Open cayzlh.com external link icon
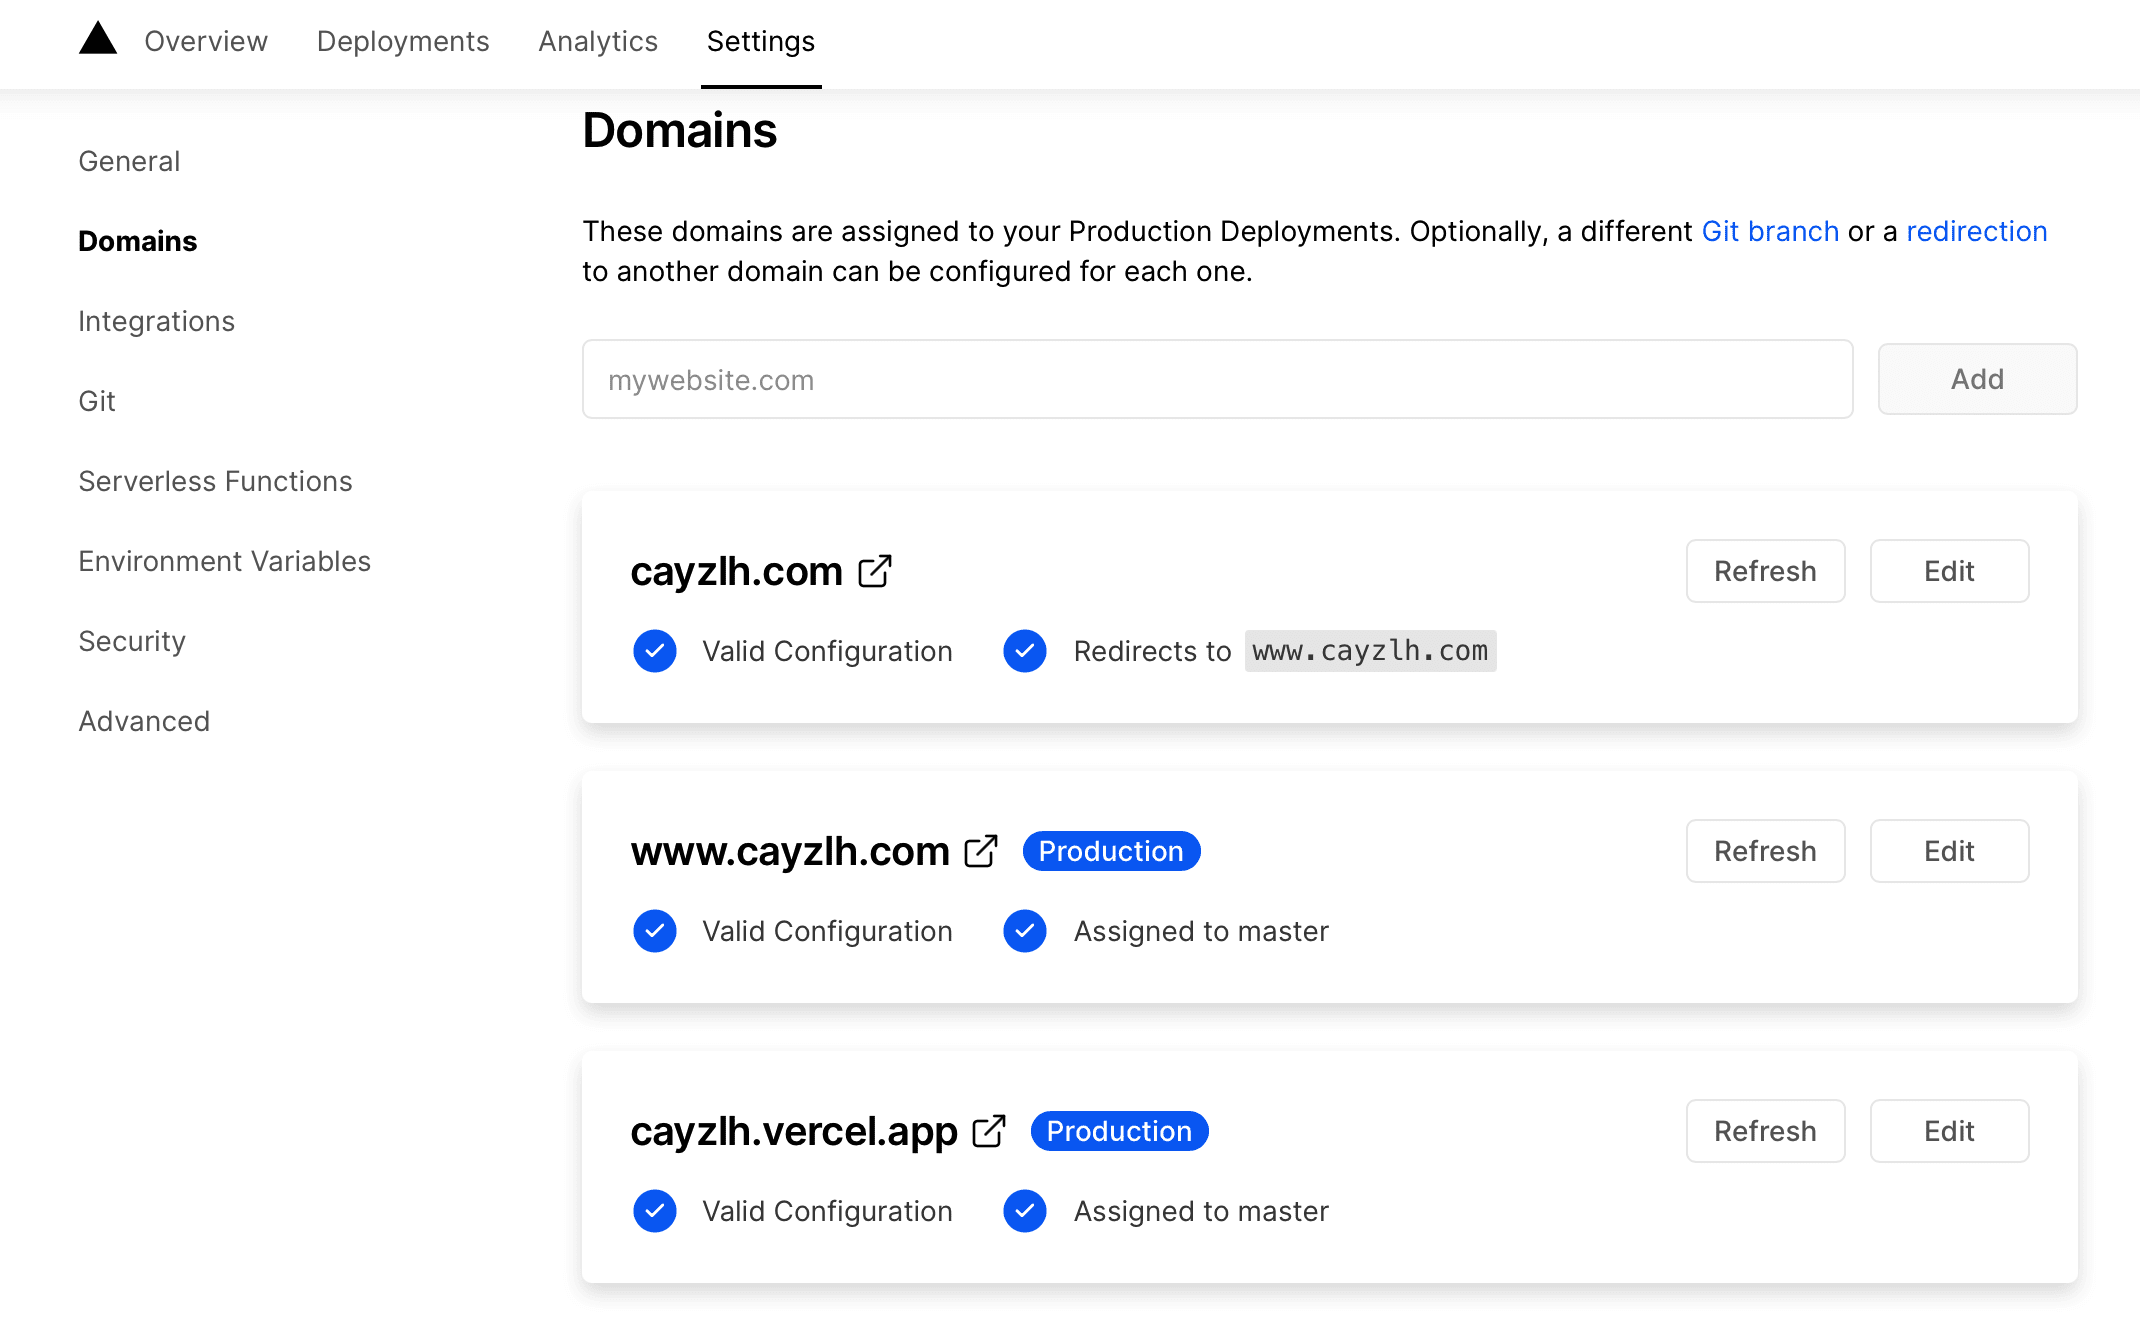 tap(875, 571)
